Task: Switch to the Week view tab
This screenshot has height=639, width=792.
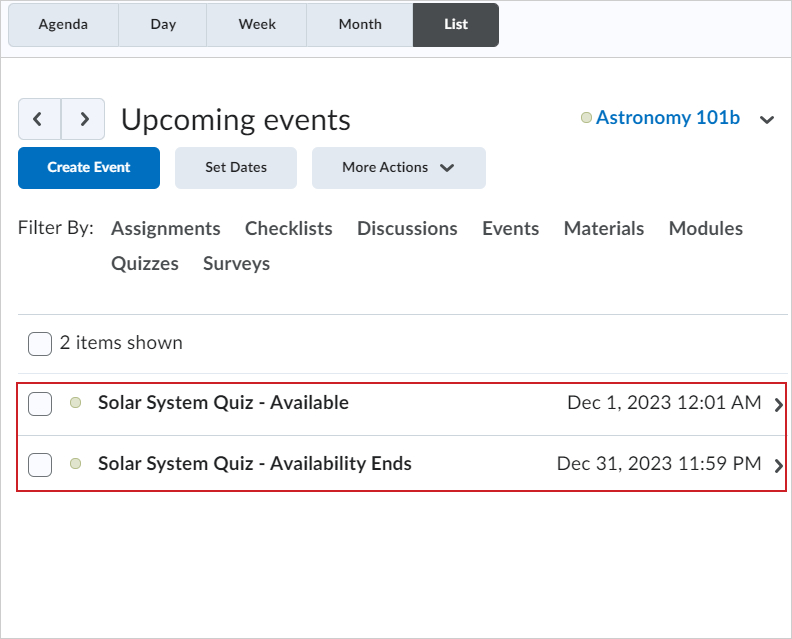Action: [257, 25]
